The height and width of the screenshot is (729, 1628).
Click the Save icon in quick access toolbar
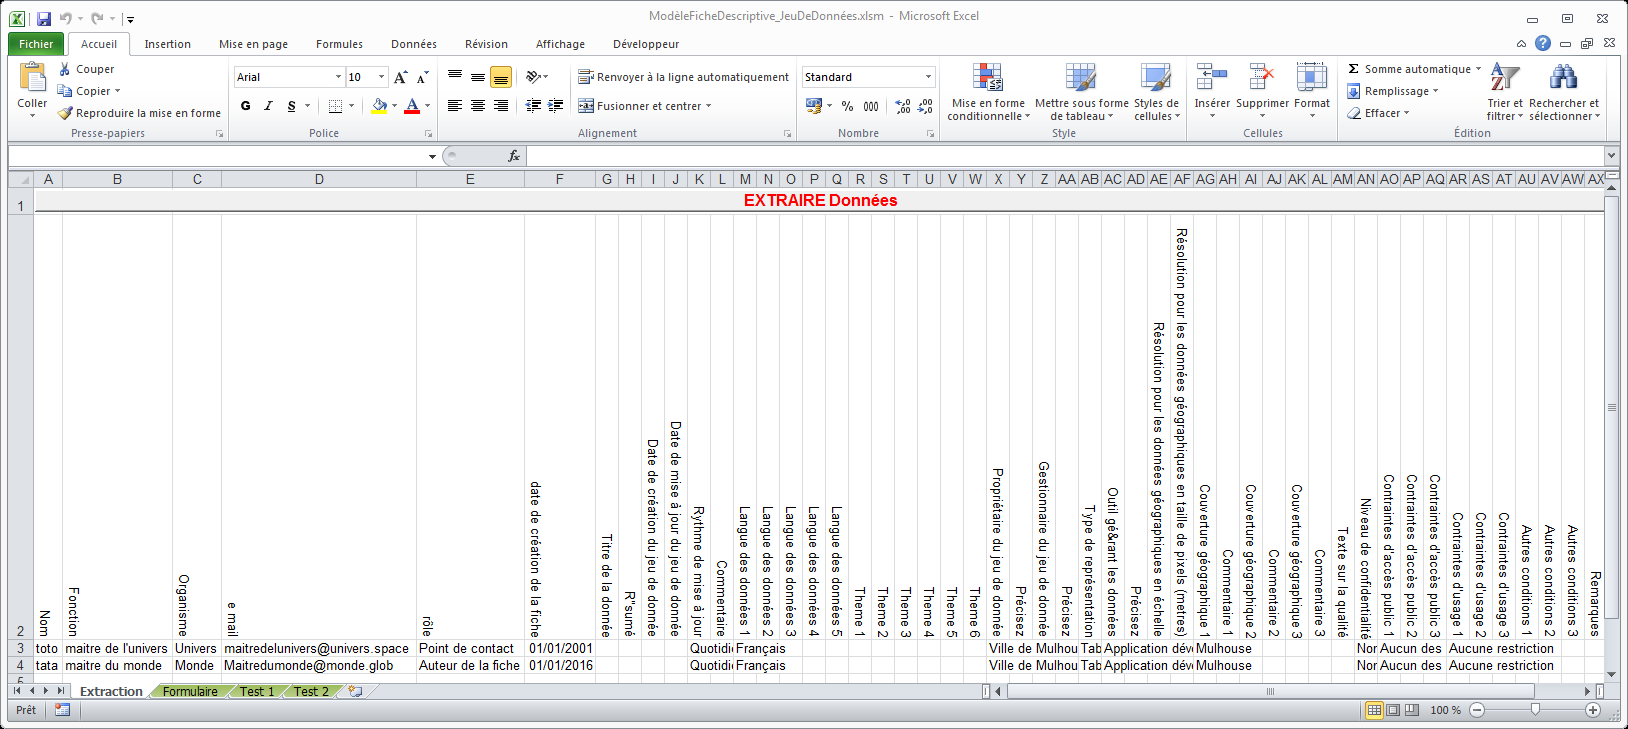click(44, 18)
